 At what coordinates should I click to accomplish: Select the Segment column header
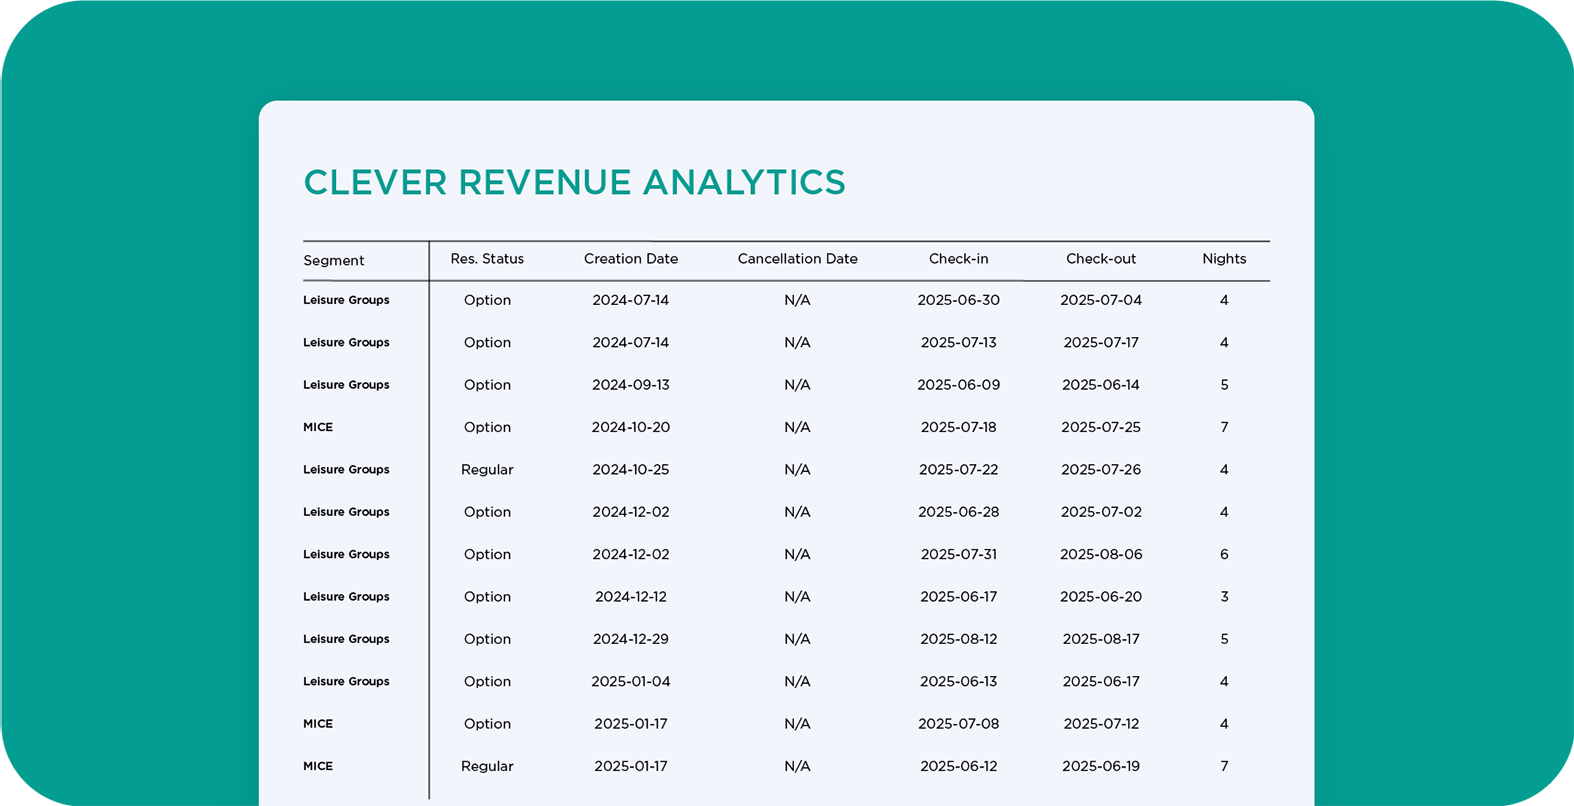tap(333, 261)
